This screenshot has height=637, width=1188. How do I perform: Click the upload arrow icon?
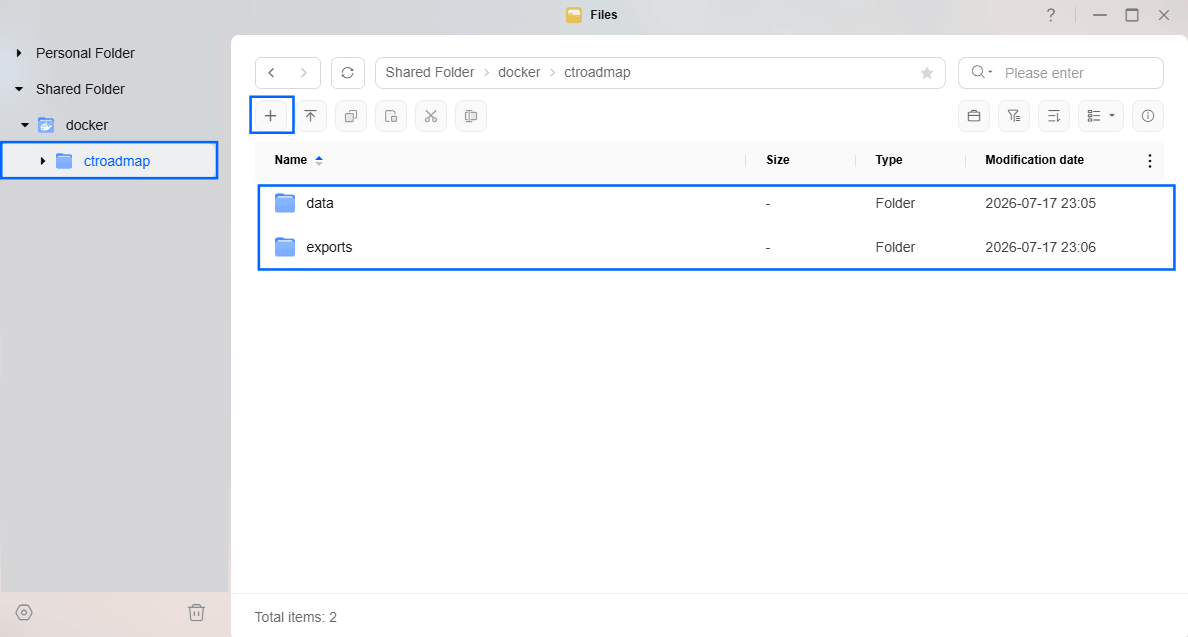tap(311, 116)
